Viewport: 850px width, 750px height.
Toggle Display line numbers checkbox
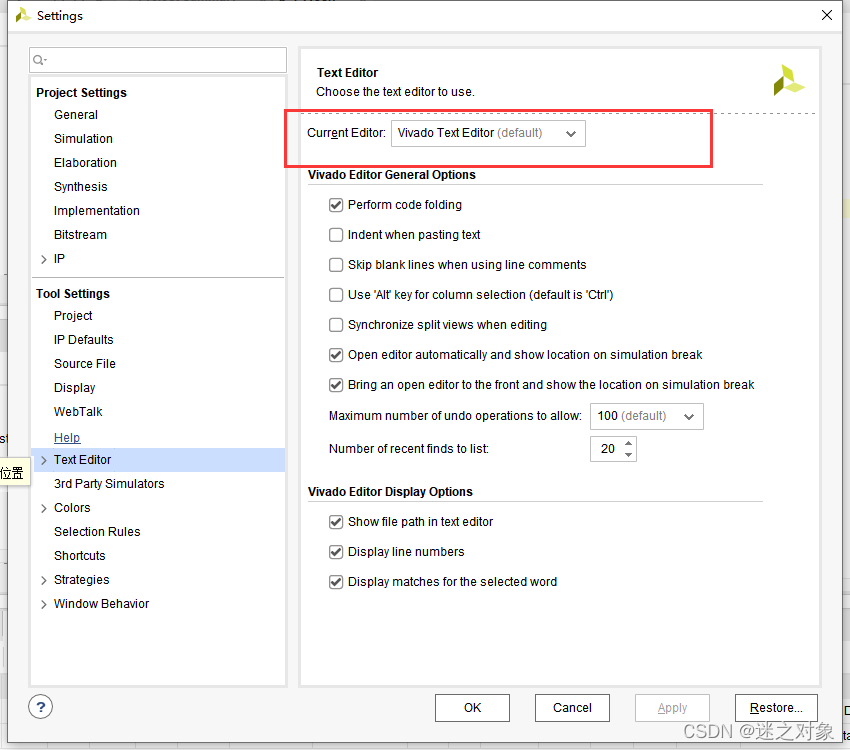pyautogui.click(x=336, y=552)
